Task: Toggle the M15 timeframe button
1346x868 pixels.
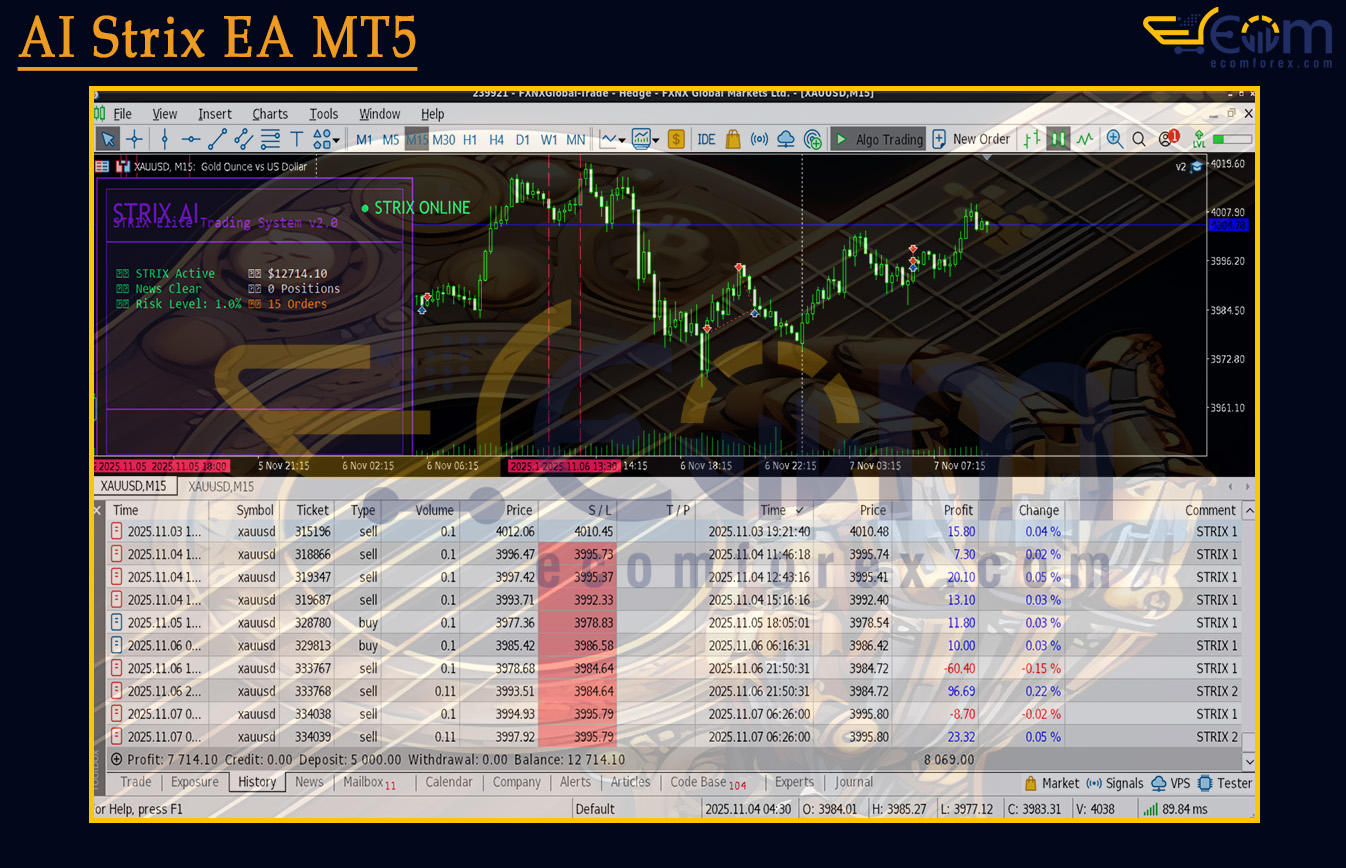Action: pos(418,141)
